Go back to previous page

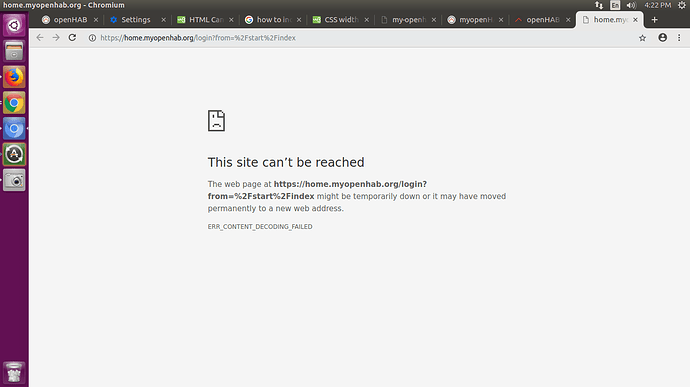pos(40,38)
